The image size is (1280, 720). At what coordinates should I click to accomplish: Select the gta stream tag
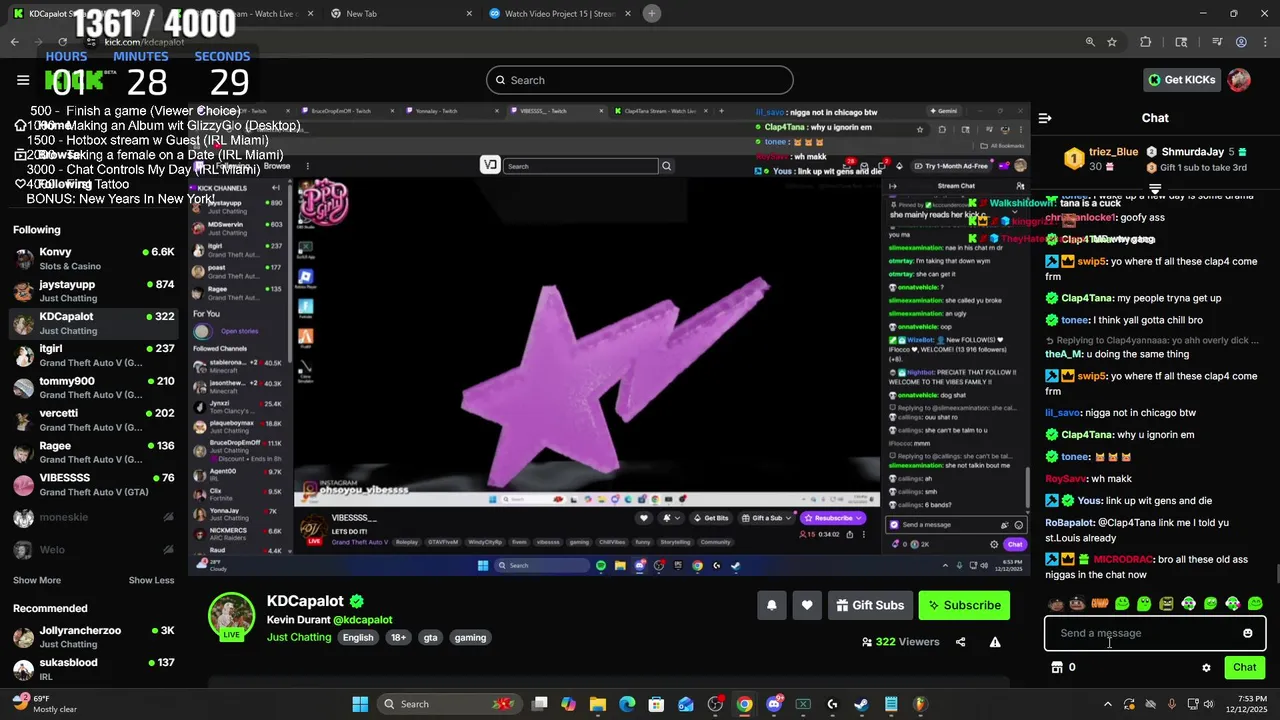pyautogui.click(x=430, y=637)
